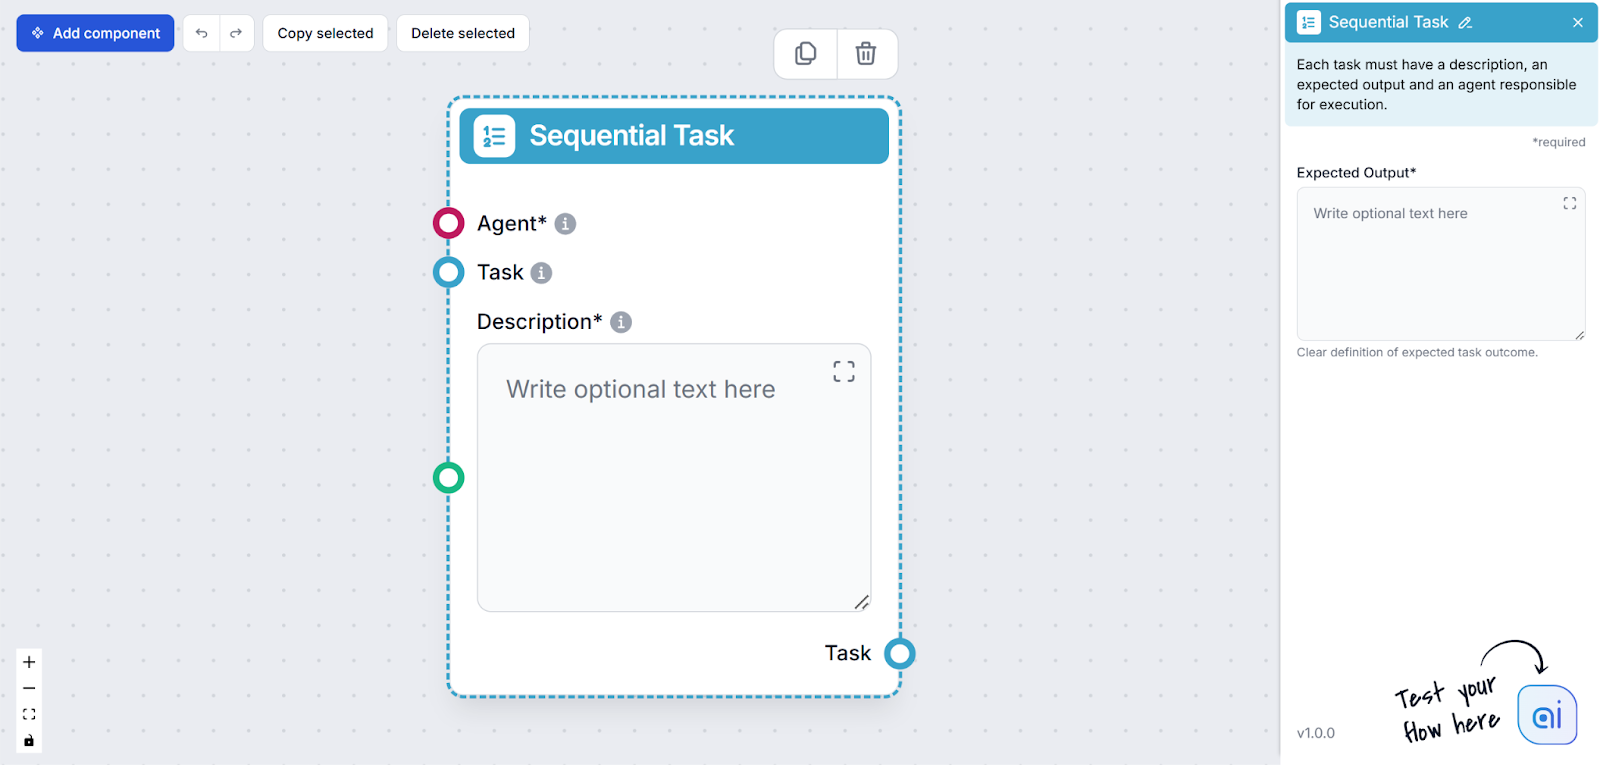The image size is (1600, 765).
Task: Click the redo arrow icon
Action: (x=236, y=33)
